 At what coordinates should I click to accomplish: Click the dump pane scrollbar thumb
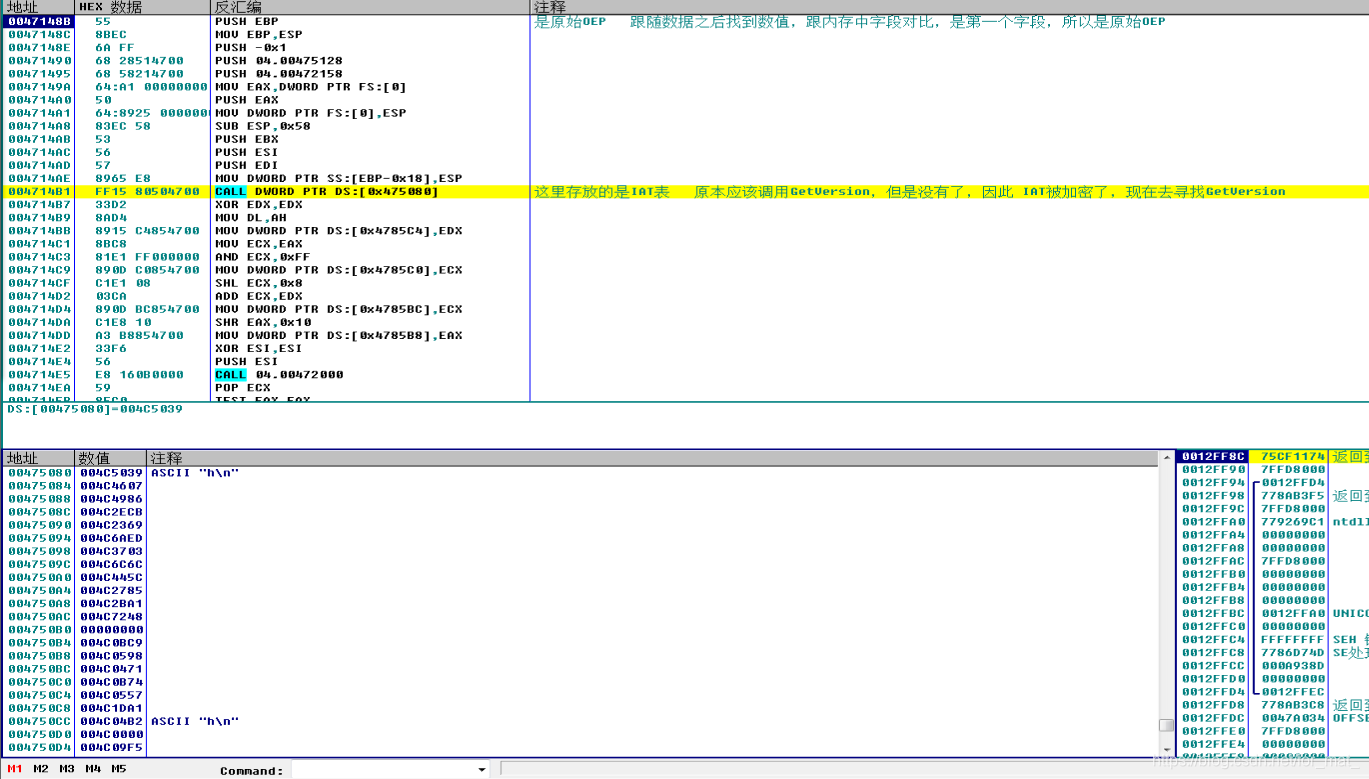tap(1166, 726)
